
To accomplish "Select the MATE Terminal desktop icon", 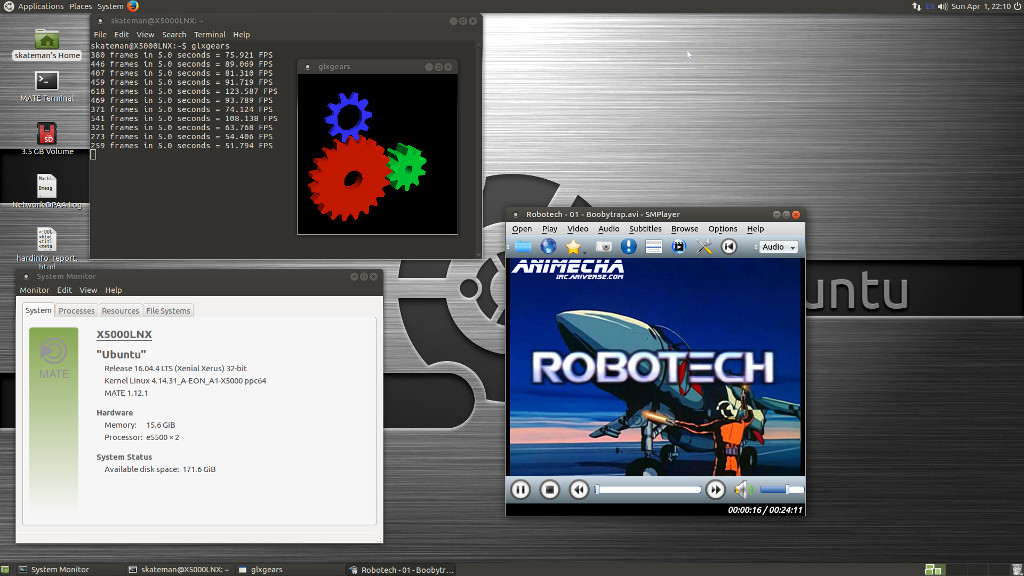I will point(47,86).
